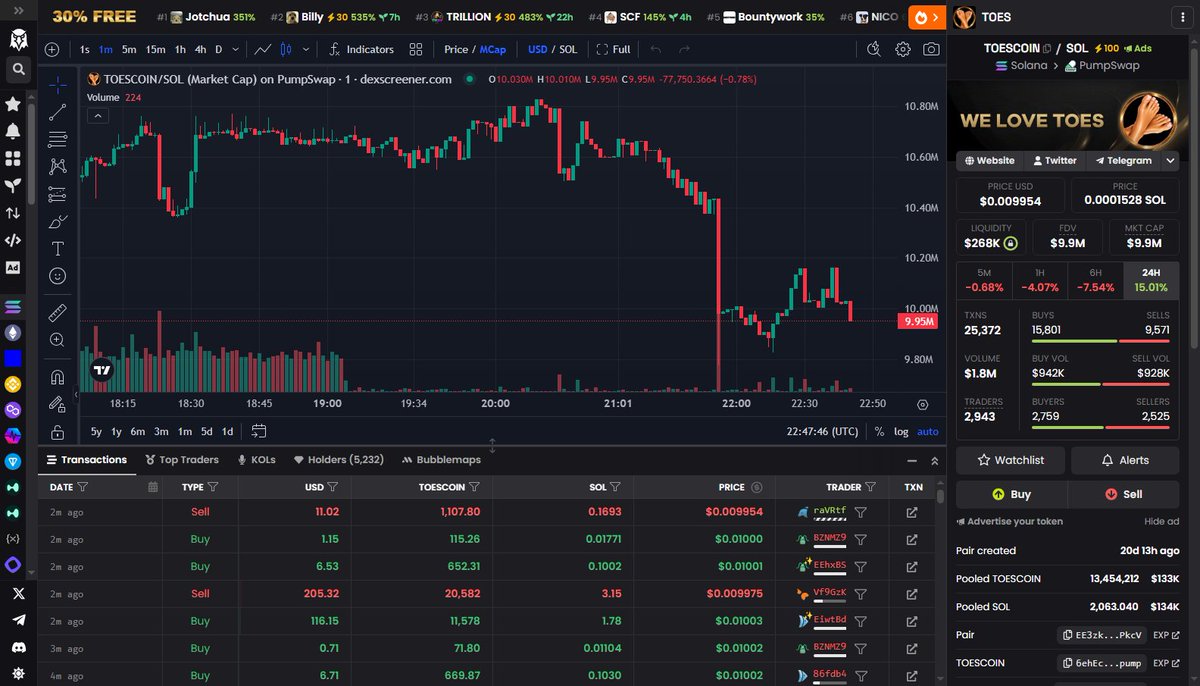Open chart settings gear icon
This screenshot has width=1200, height=686.
pyautogui.click(x=902, y=49)
